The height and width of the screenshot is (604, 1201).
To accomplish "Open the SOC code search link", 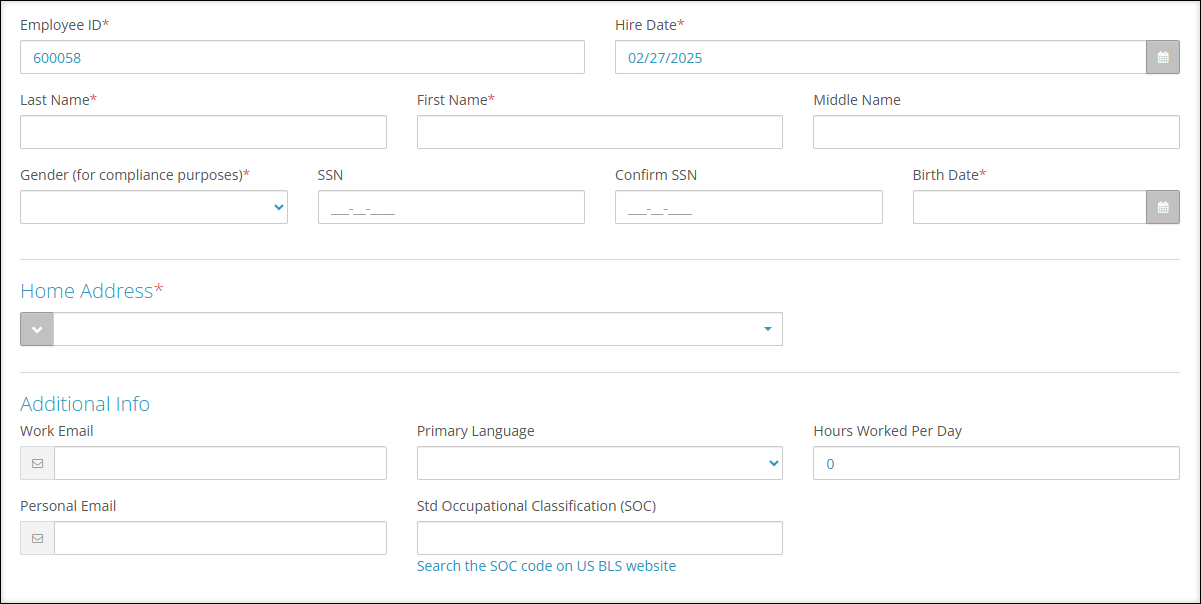I will 546,565.
